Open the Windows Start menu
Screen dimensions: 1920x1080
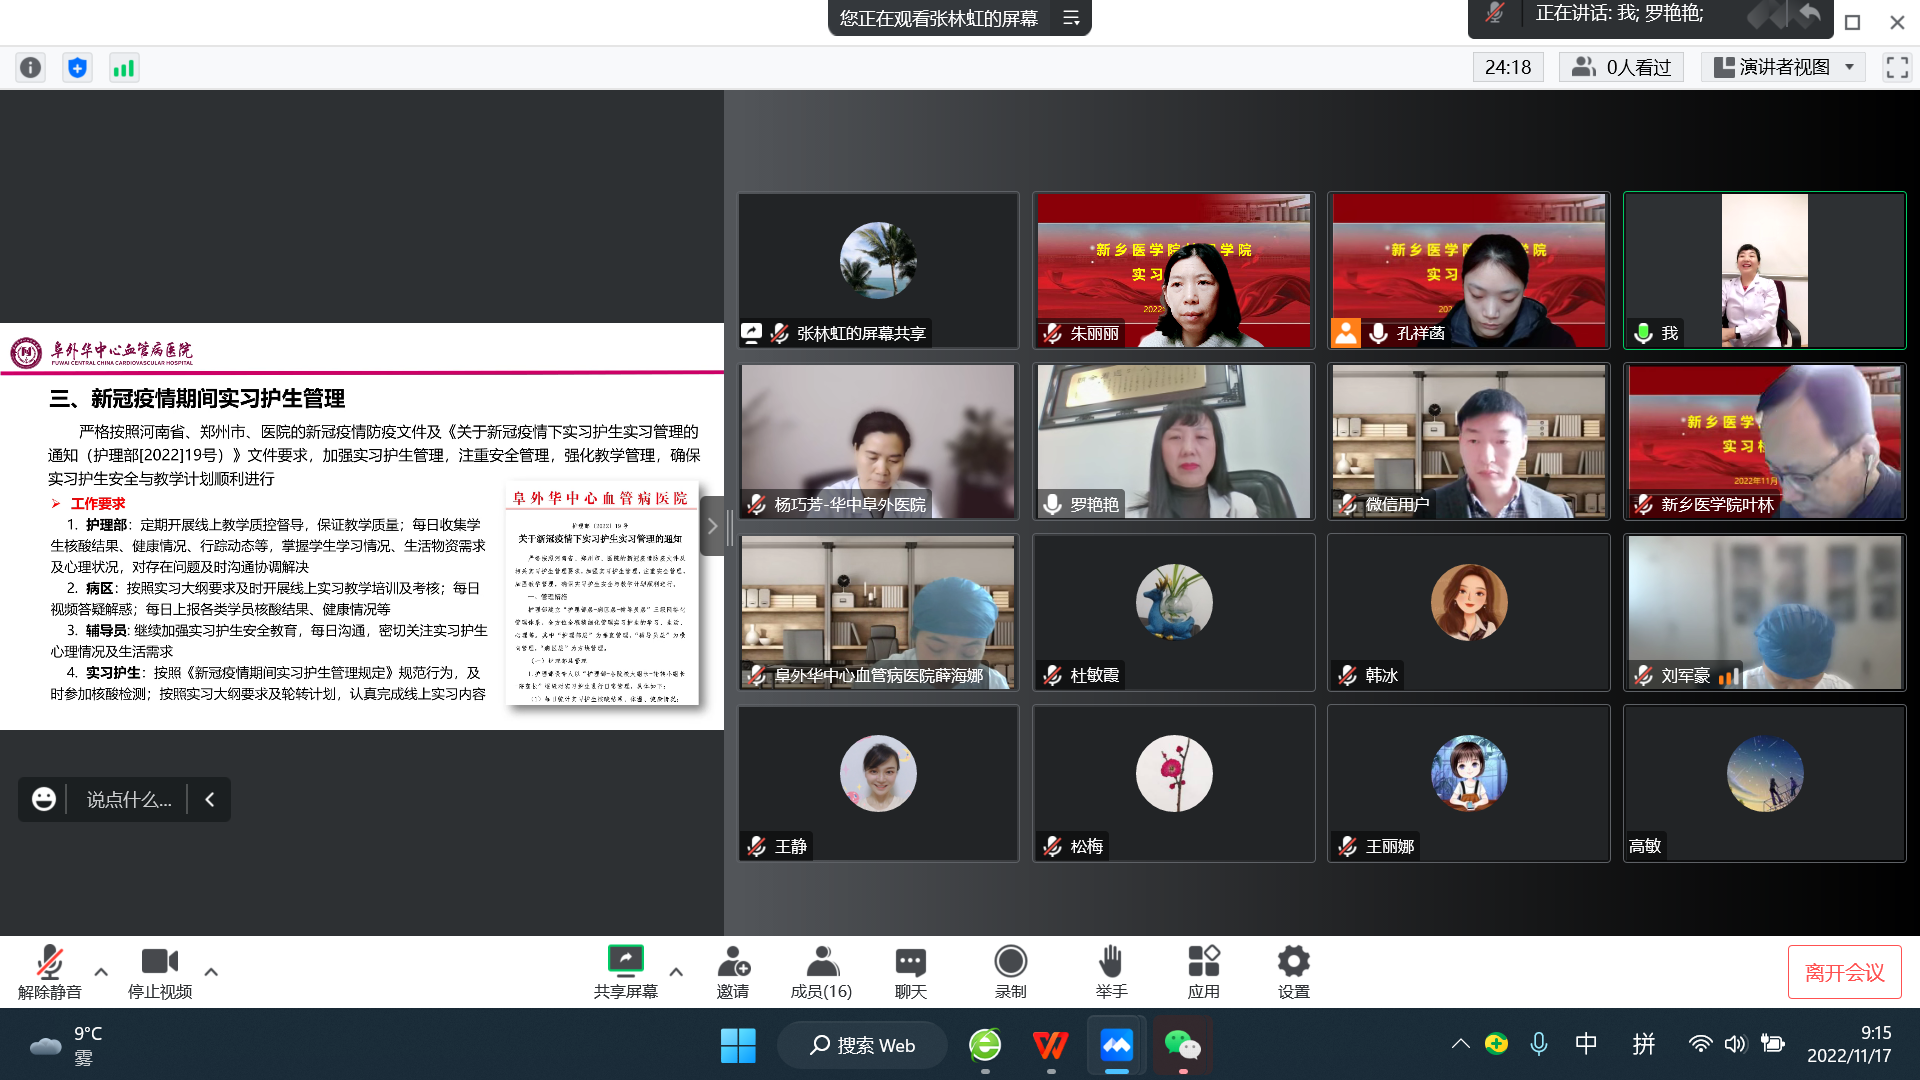pos(738,1045)
